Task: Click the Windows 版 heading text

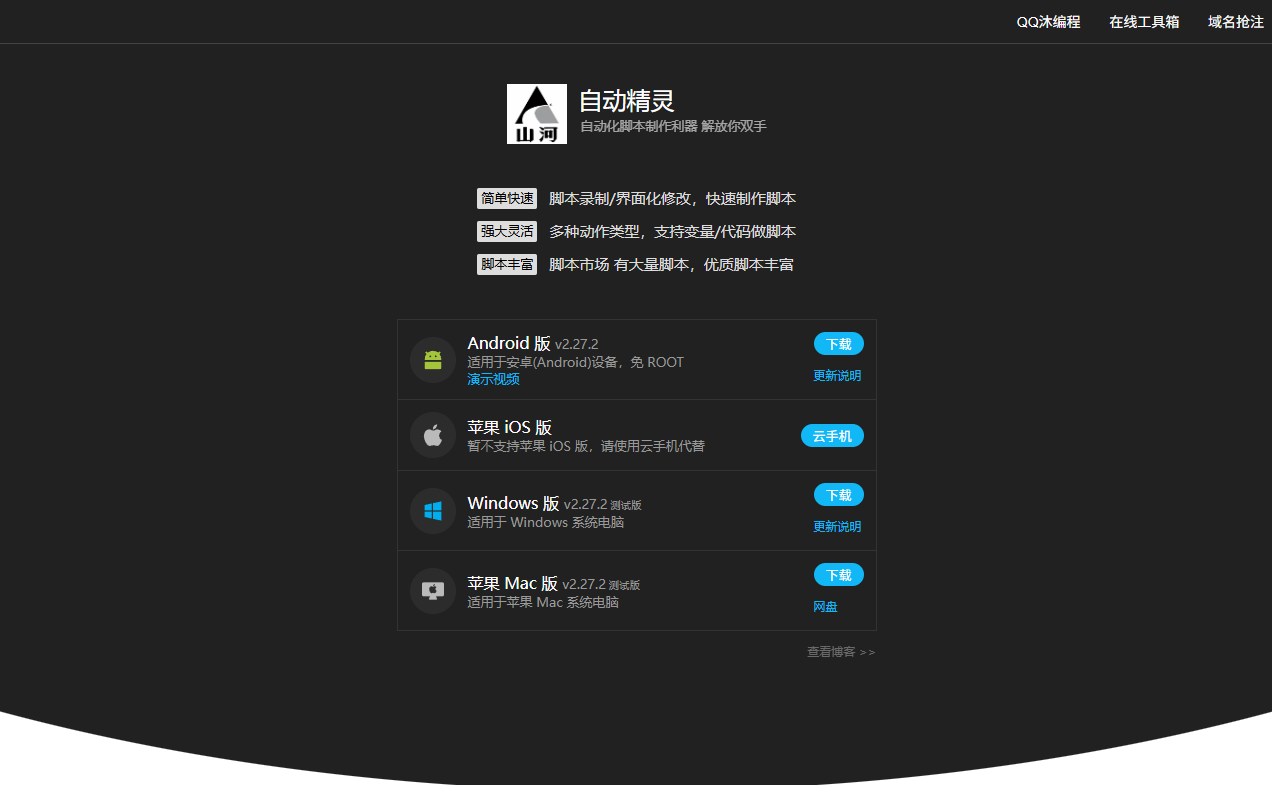Action: pyautogui.click(x=513, y=503)
